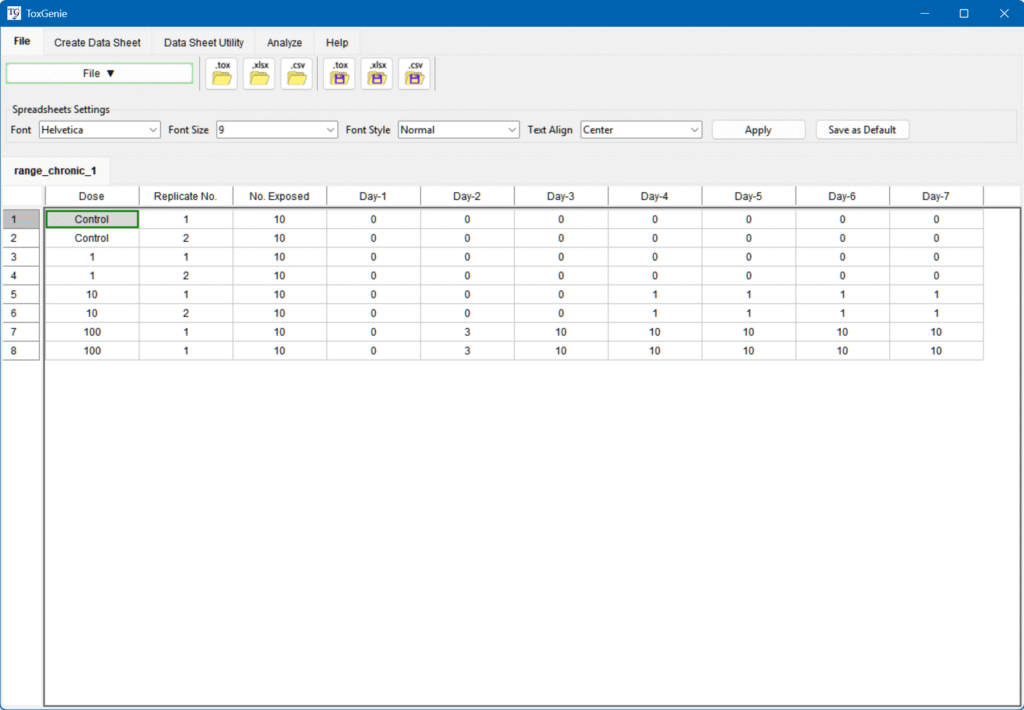1024x710 pixels.
Task: Switch to the Data Sheet Utility tab
Action: point(203,43)
